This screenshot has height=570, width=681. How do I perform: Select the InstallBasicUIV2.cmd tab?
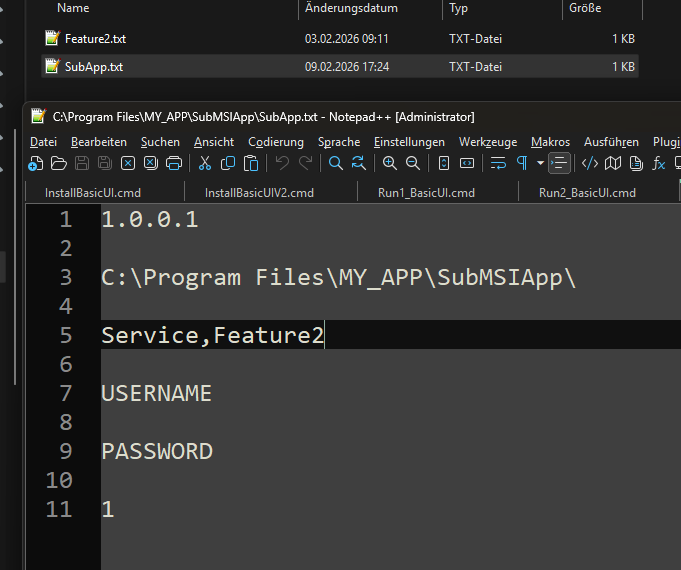point(259,192)
